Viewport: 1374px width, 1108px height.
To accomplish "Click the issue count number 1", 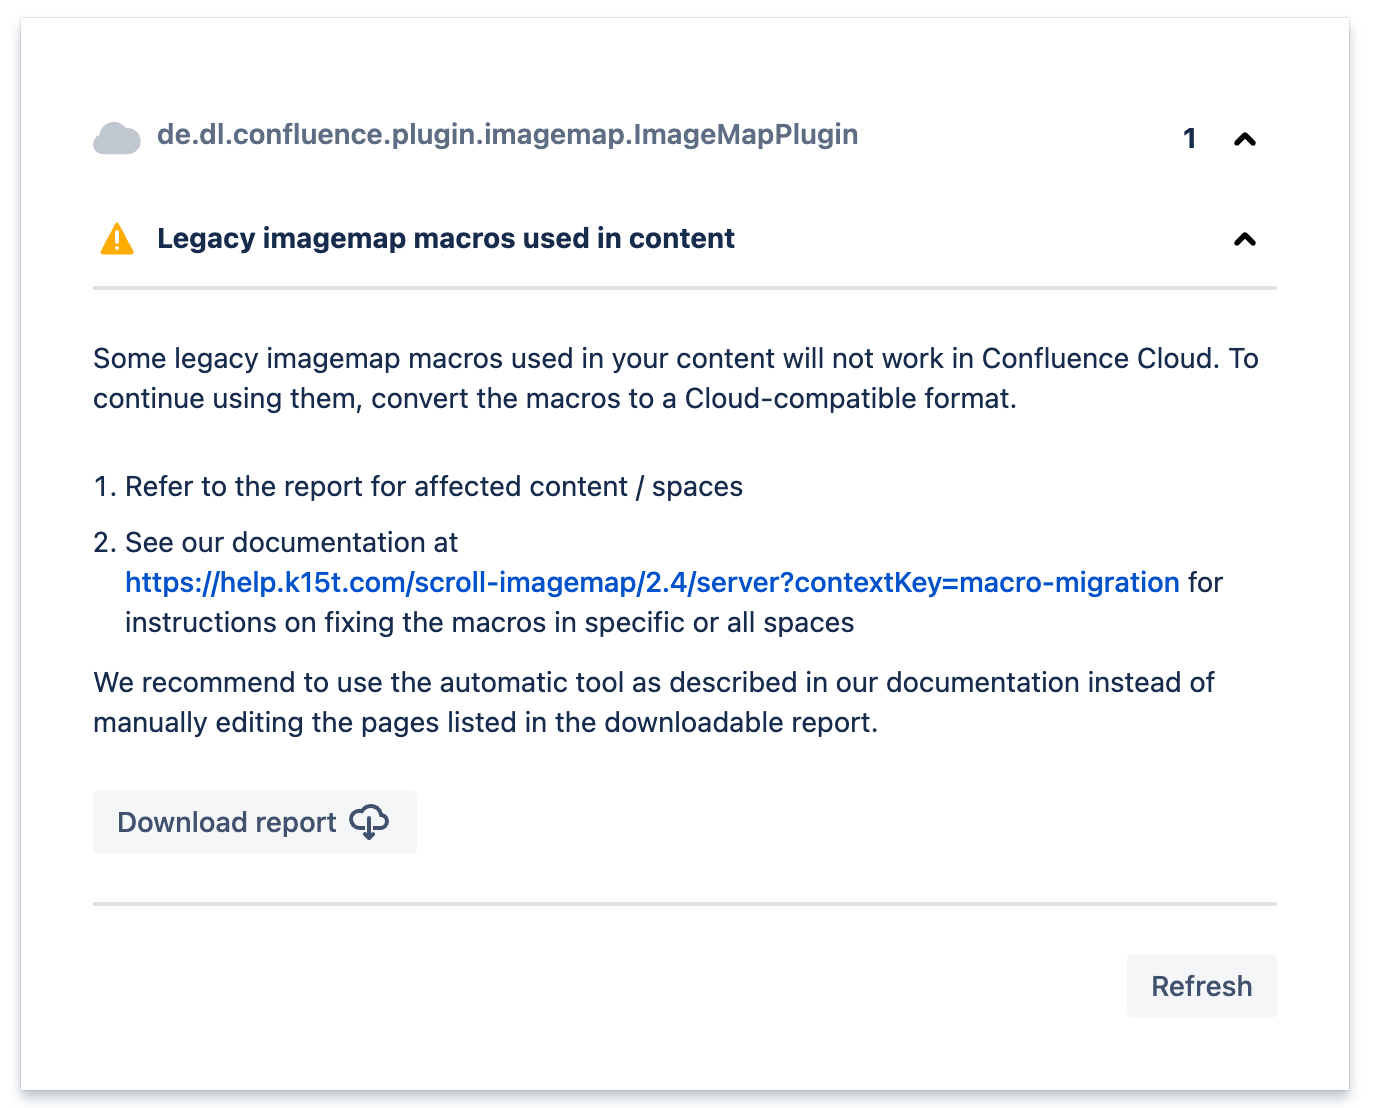I will point(1189,139).
